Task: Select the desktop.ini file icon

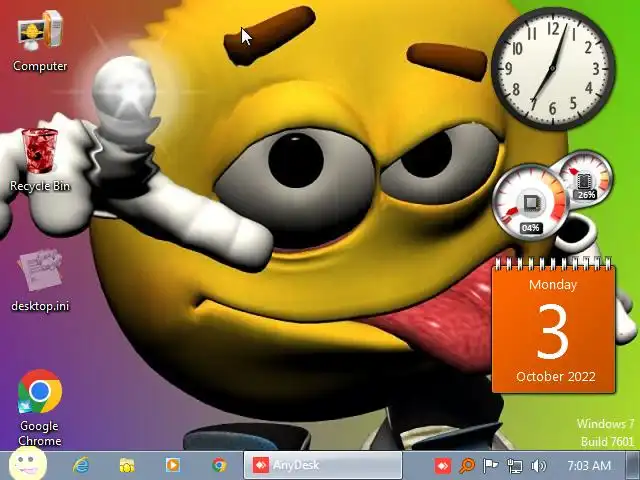Action: 40,281
